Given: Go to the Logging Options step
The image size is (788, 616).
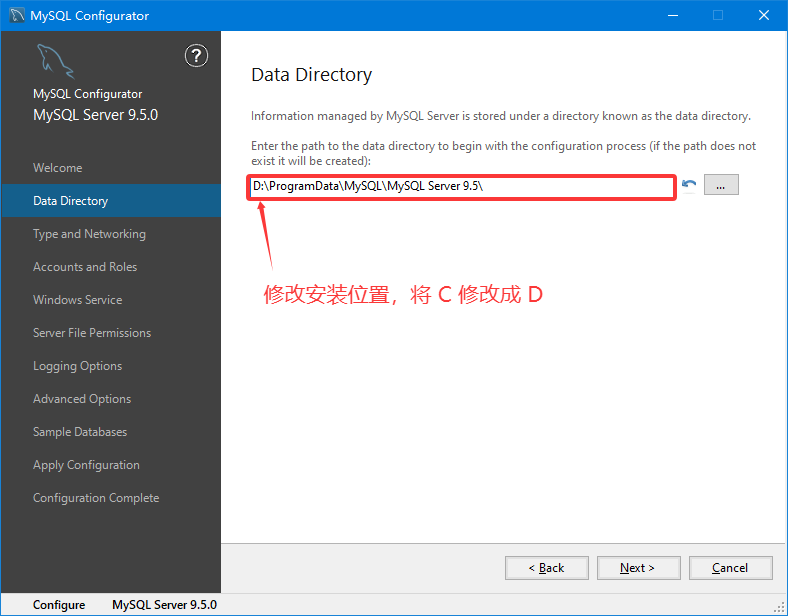Looking at the screenshot, I should coord(111,366).
